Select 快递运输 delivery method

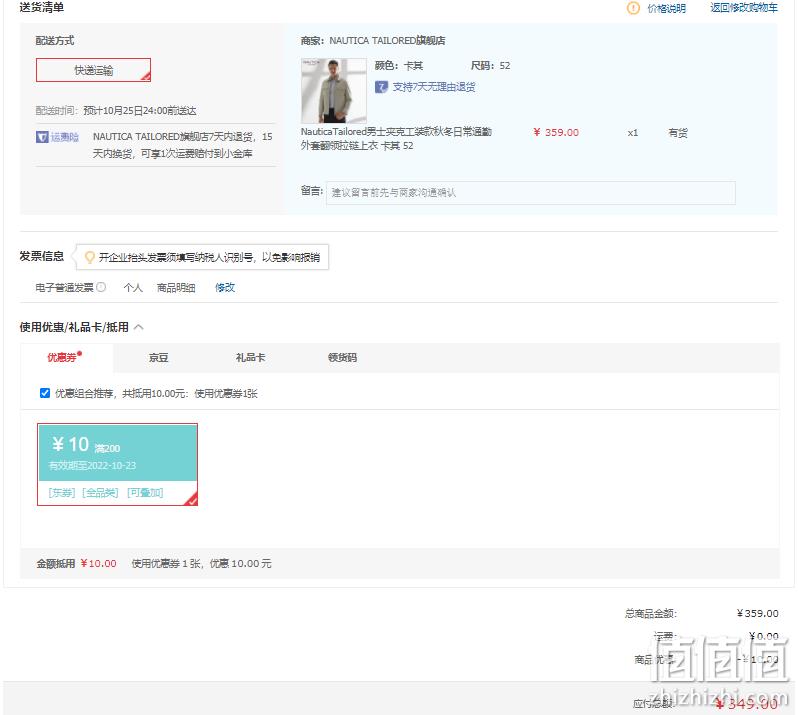tap(94, 70)
